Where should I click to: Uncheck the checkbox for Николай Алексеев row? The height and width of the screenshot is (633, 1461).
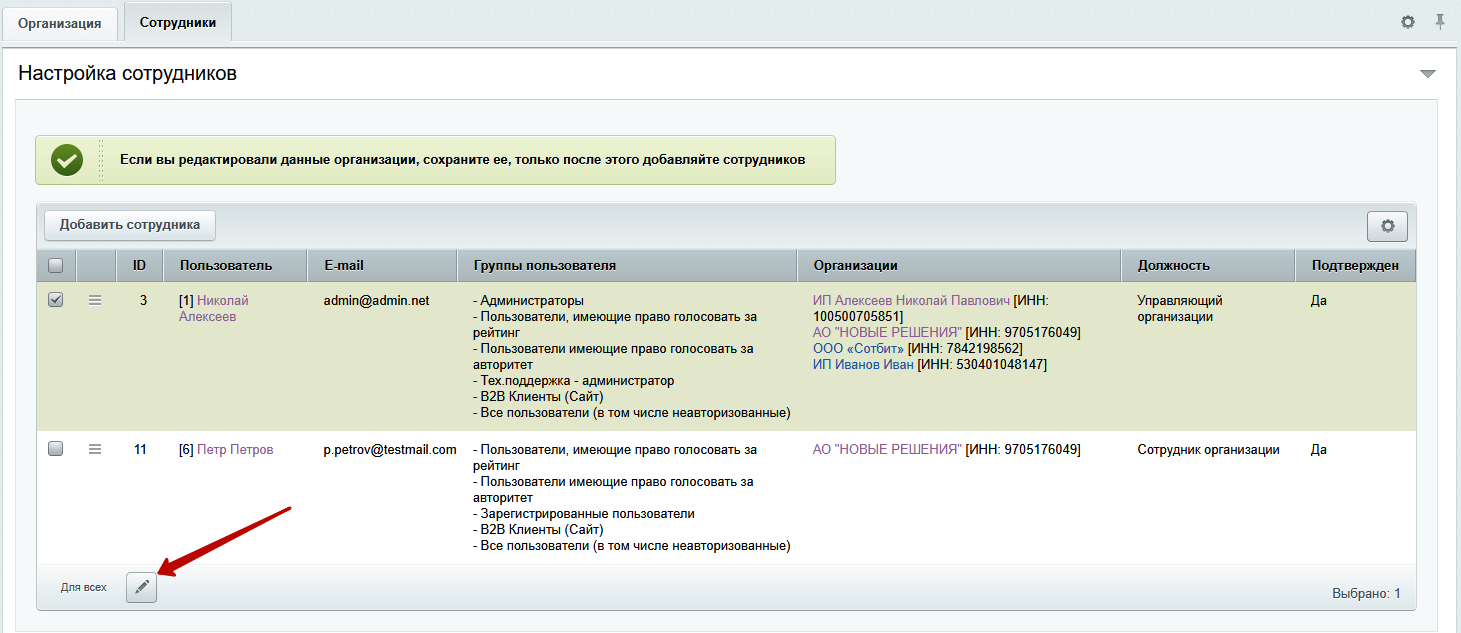pos(56,300)
